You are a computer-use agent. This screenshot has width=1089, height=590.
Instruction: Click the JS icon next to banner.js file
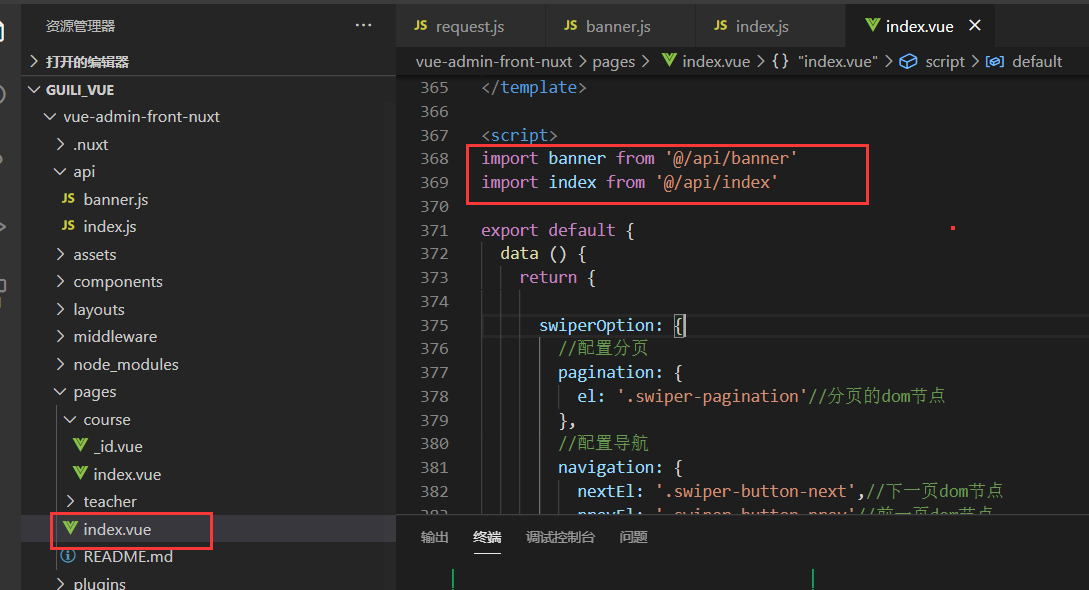click(68, 199)
